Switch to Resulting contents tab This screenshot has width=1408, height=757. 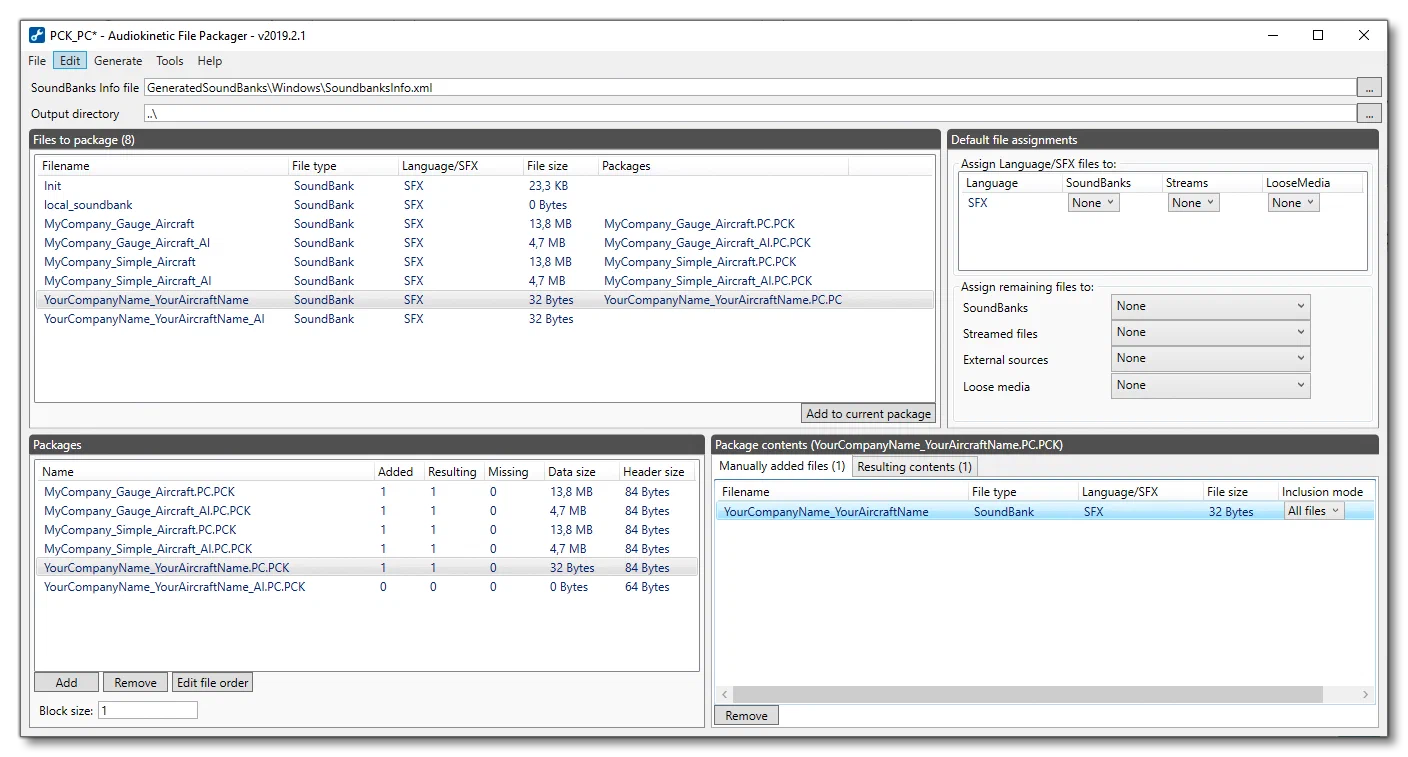click(x=914, y=467)
